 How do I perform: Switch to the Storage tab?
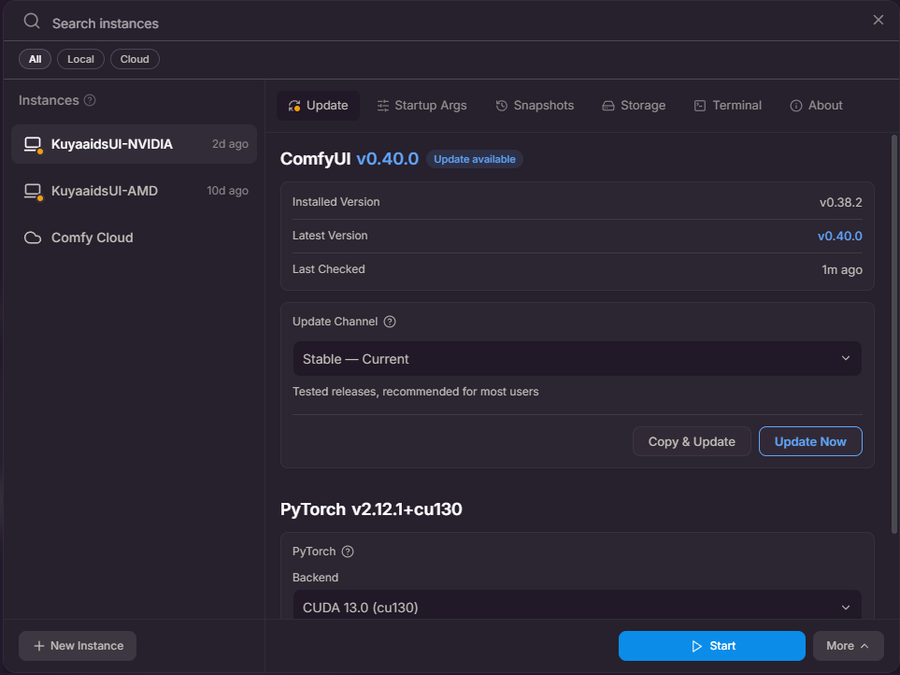pyautogui.click(x=634, y=106)
